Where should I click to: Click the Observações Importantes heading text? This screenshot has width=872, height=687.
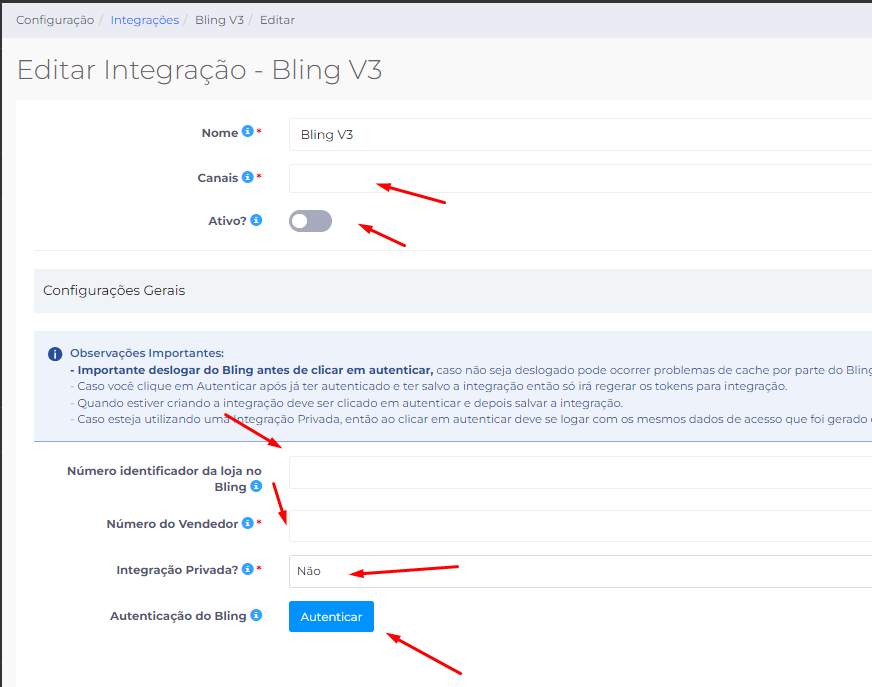coord(147,353)
